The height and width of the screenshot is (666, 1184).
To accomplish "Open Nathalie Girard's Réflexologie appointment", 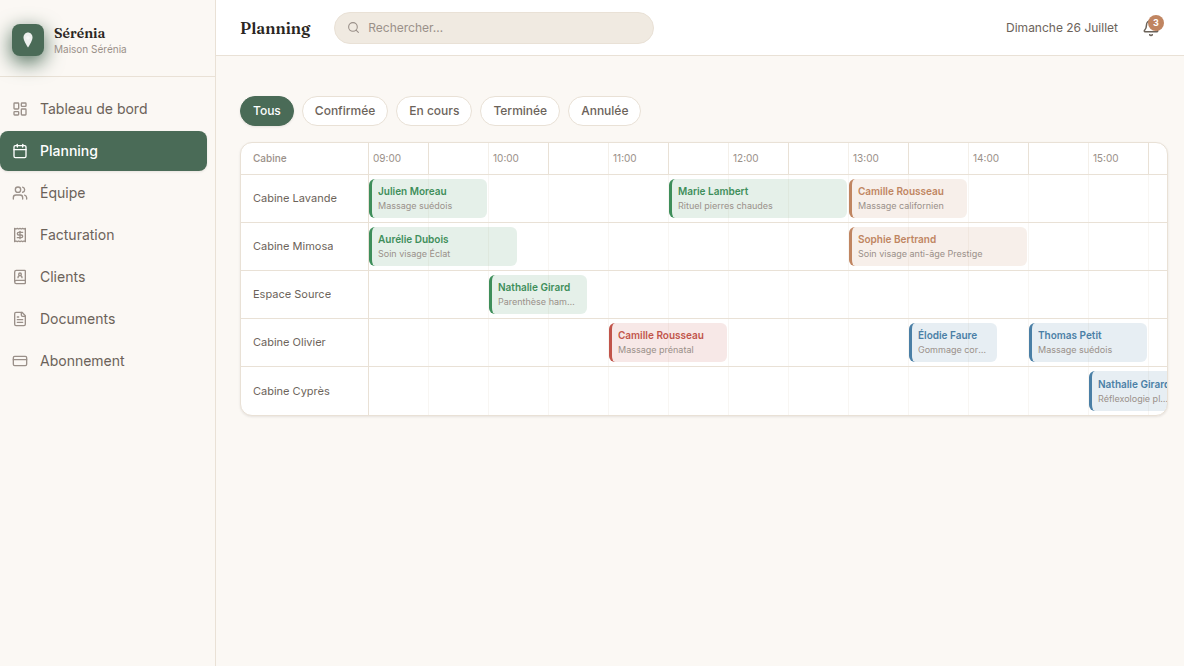I will click(x=1128, y=391).
